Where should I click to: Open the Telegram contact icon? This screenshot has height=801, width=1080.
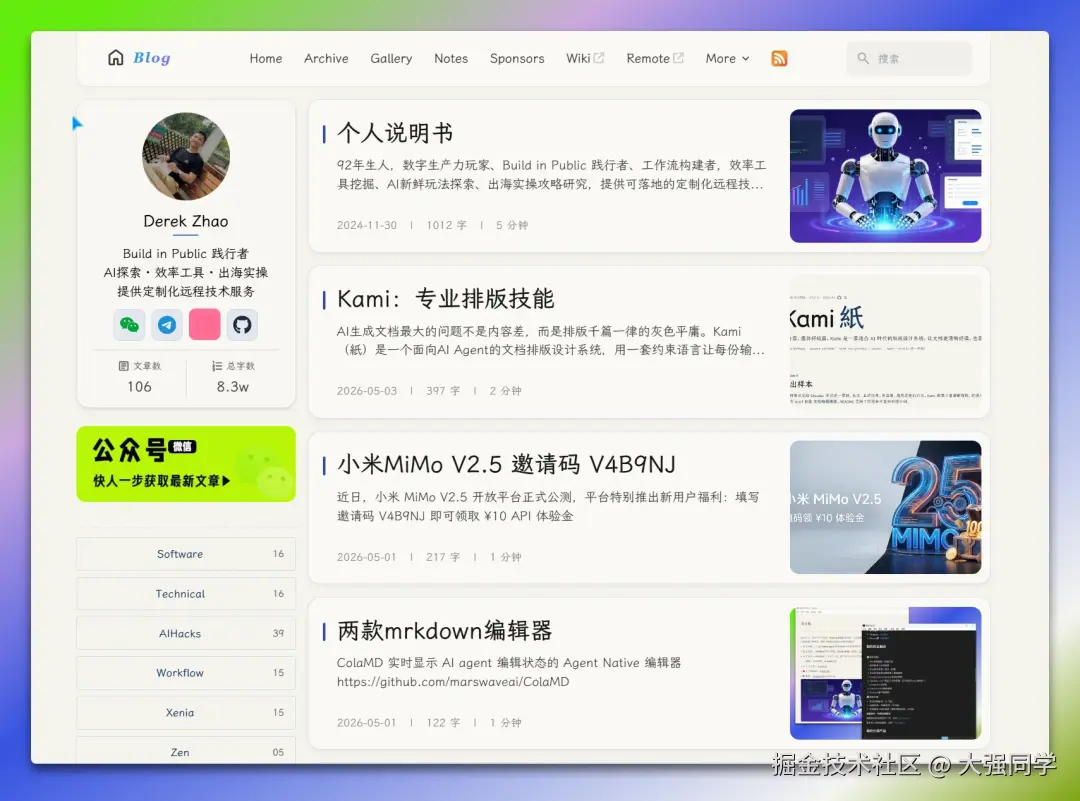167,324
